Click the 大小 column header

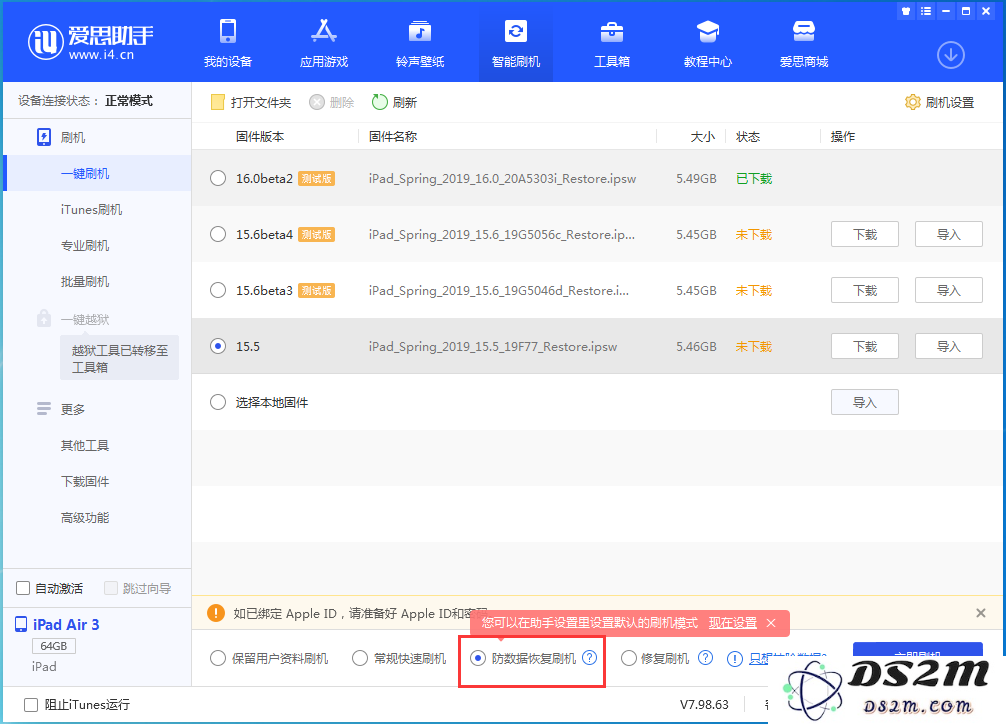[x=703, y=137]
